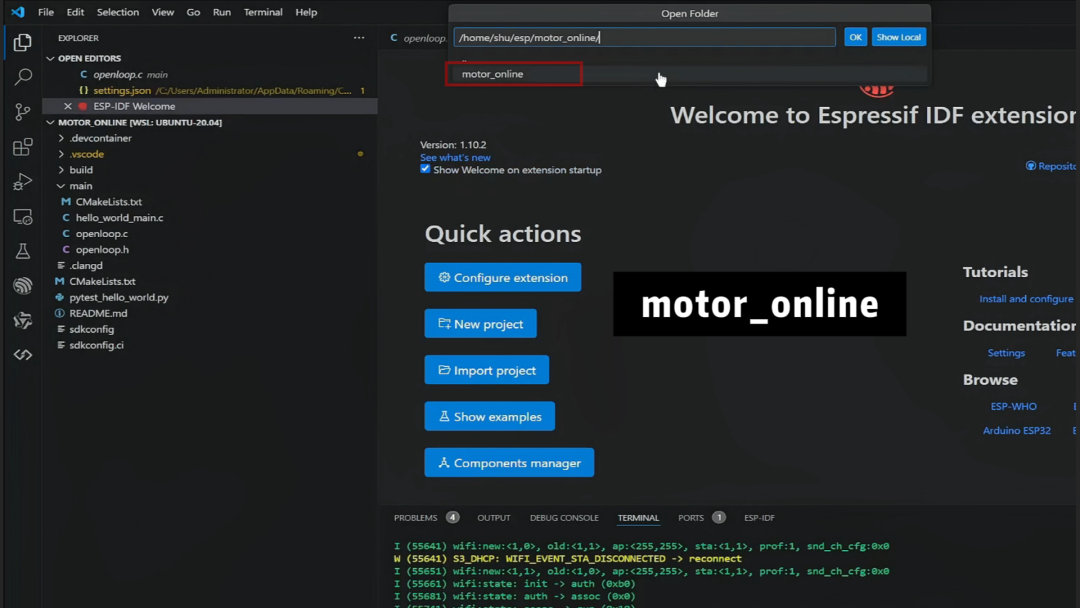Open the Extensions view
This screenshot has height=608, width=1080.
[22, 147]
